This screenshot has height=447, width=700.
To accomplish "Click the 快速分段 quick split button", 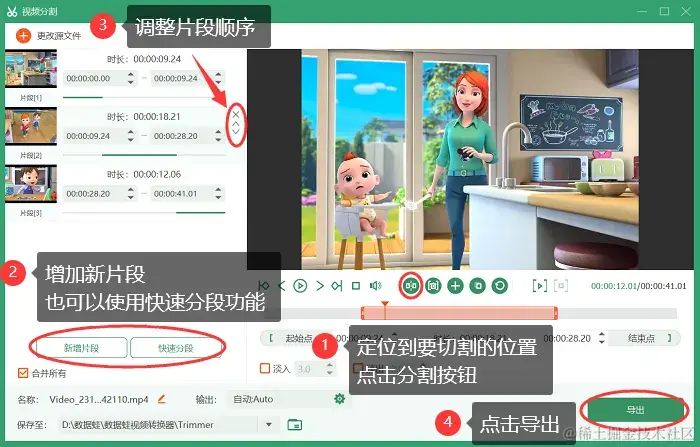I will [x=176, y=348].
